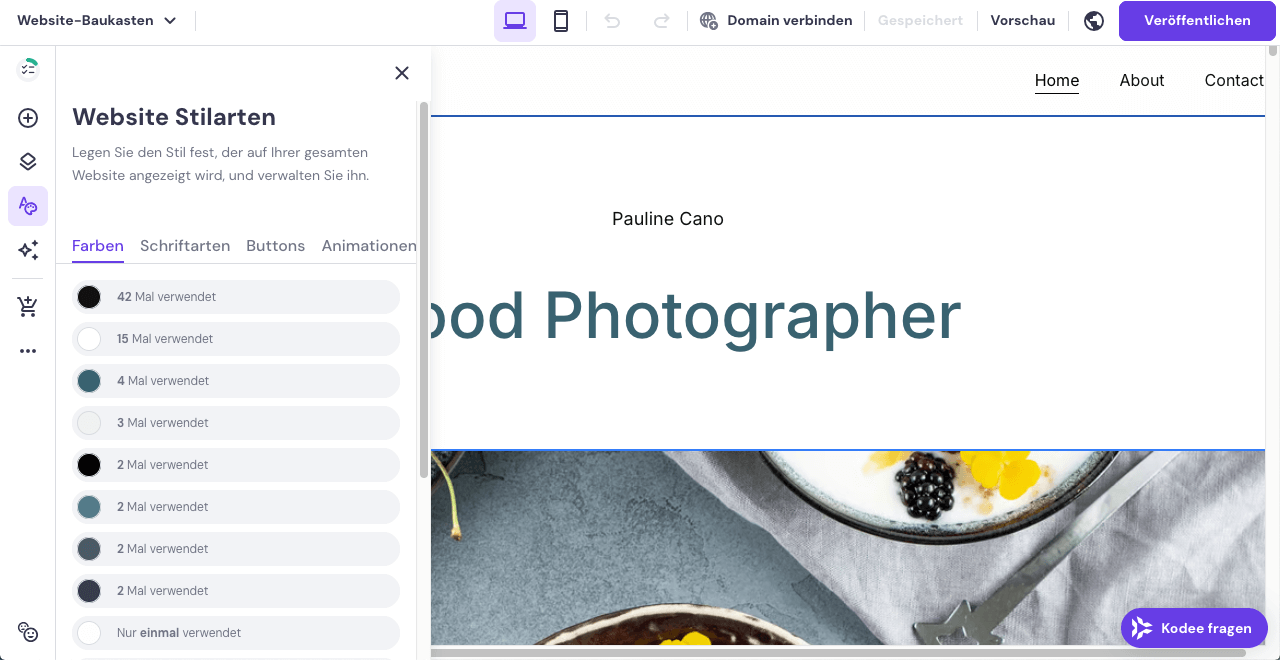Select the color used 42 Mal

[x=236, y=297]
